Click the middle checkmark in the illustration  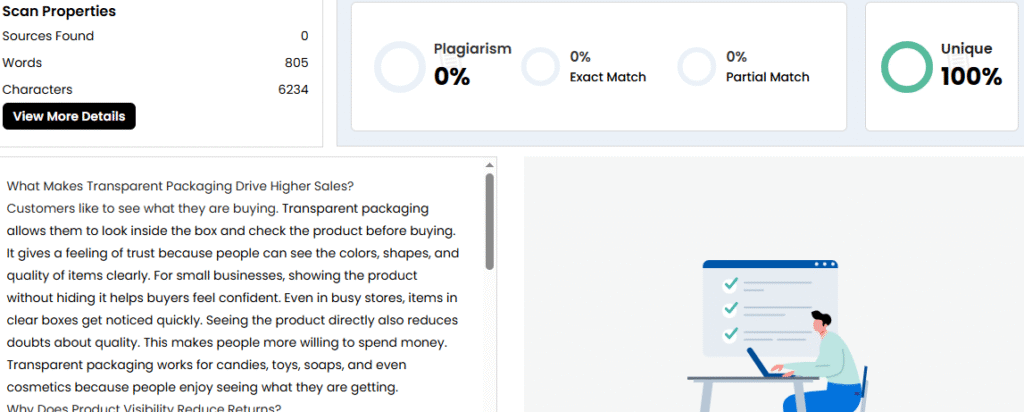pos(731,308)
